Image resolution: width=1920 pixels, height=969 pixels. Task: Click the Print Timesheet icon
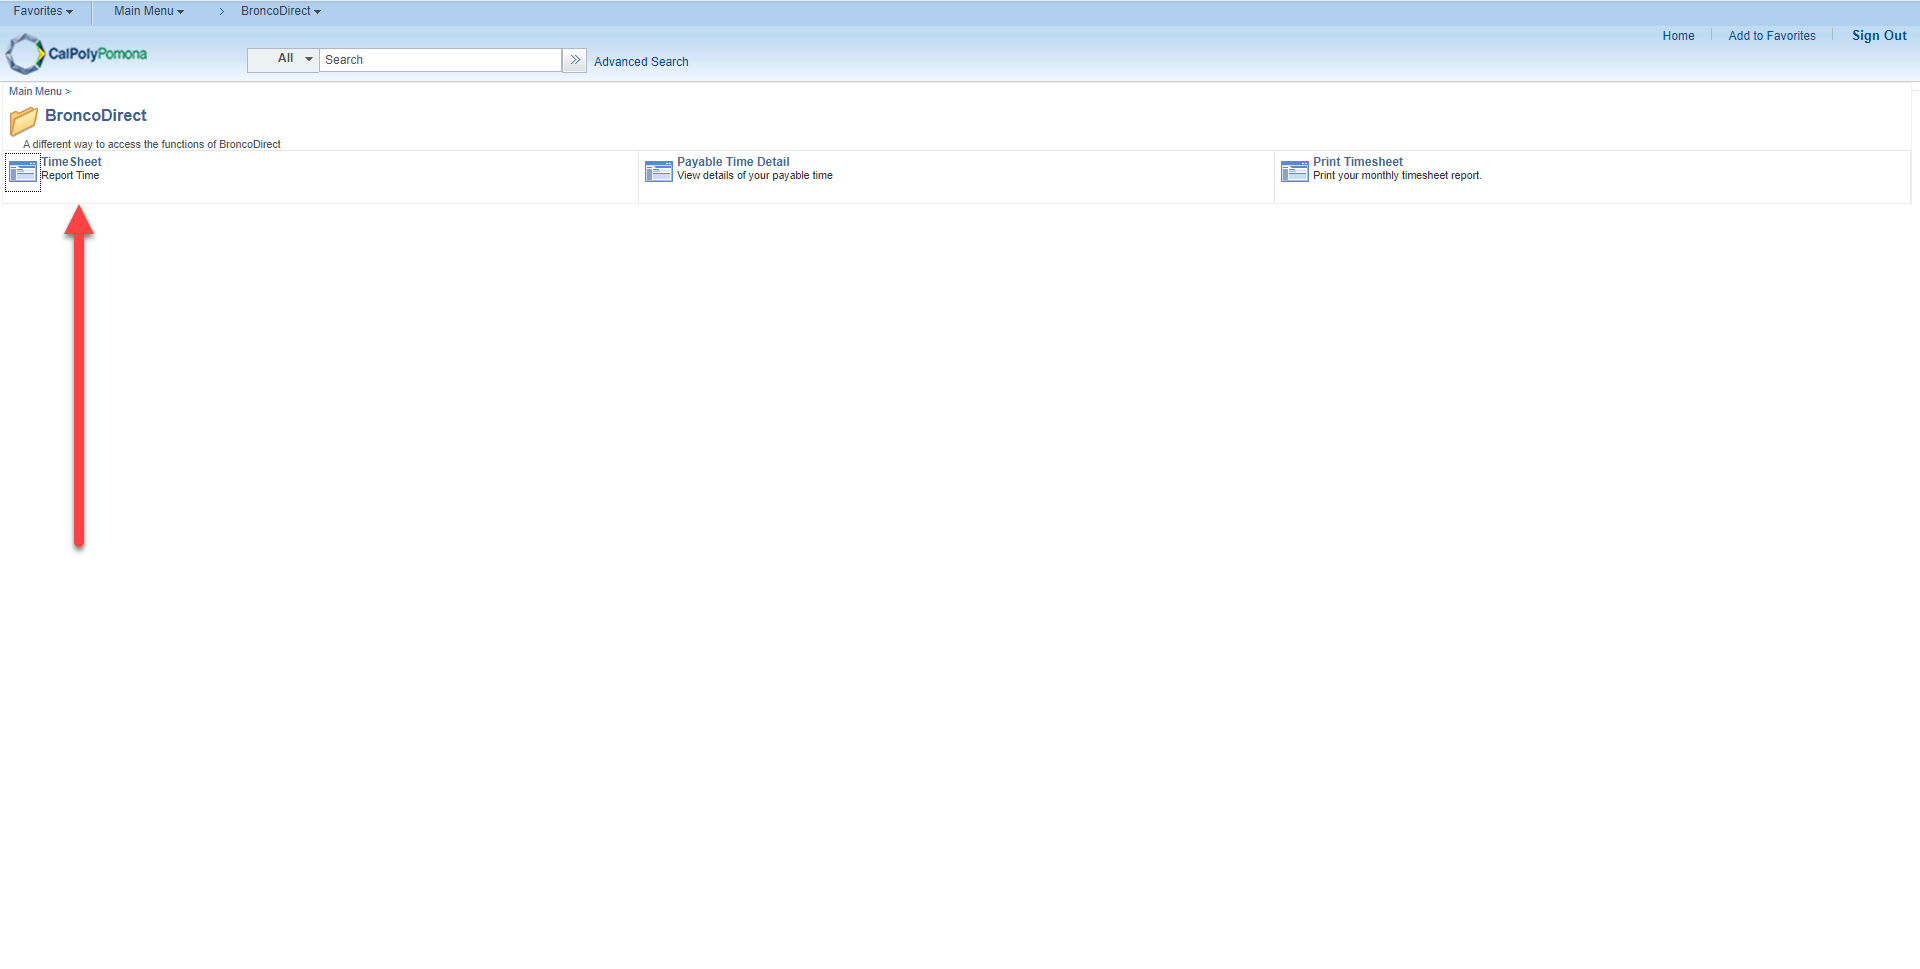point(1294,171)
